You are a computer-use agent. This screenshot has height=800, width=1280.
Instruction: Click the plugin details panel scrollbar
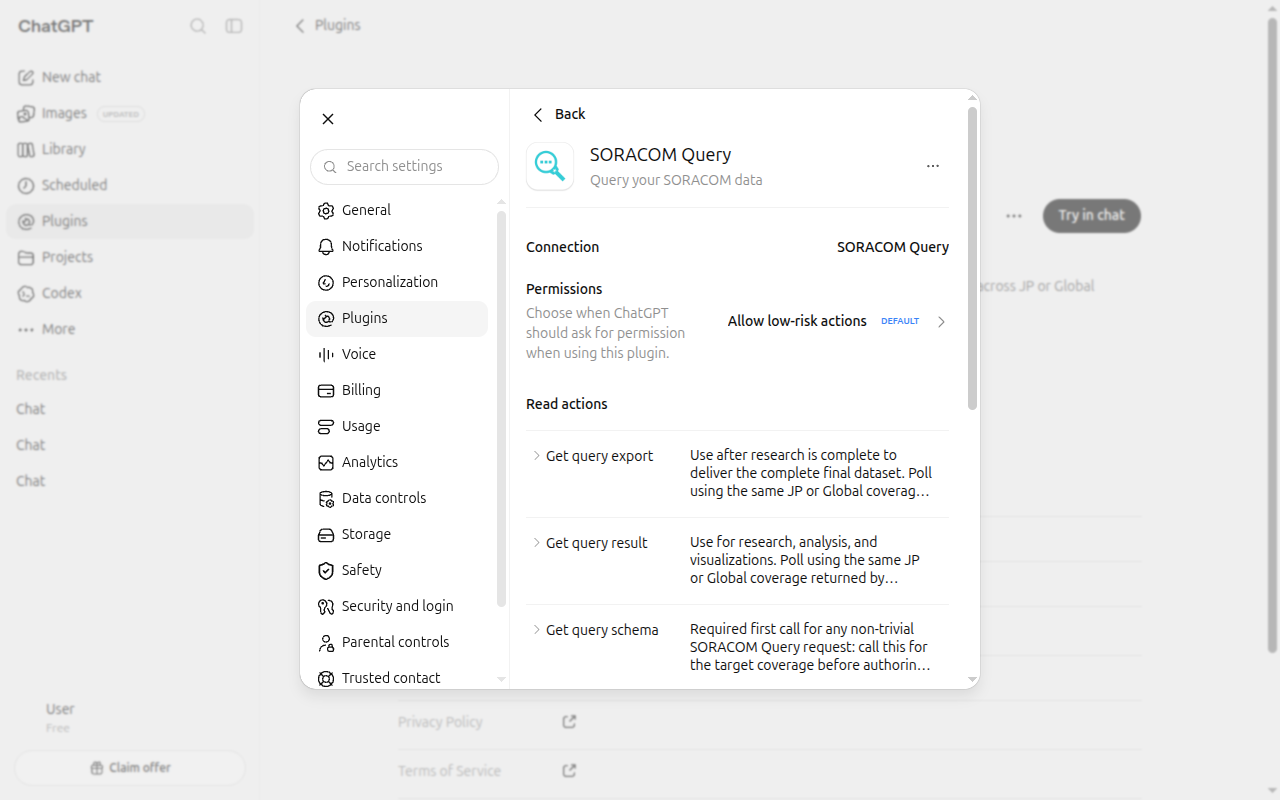(x=972, y=259)
